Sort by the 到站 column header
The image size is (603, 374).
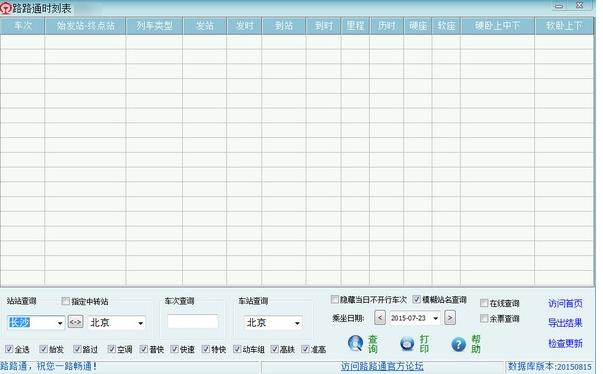284,26
